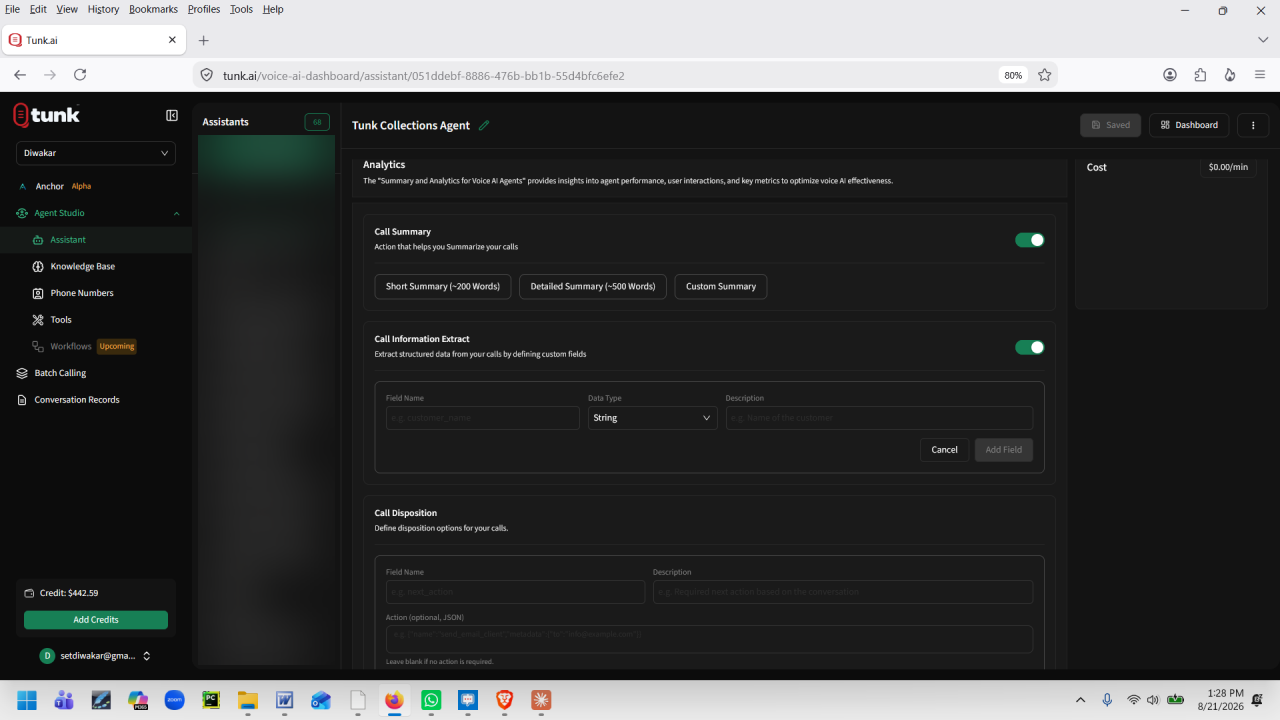Screen dimensions: 1280x720
Task: Collapse the Agent Studio section
Action: tap(176, 213)
